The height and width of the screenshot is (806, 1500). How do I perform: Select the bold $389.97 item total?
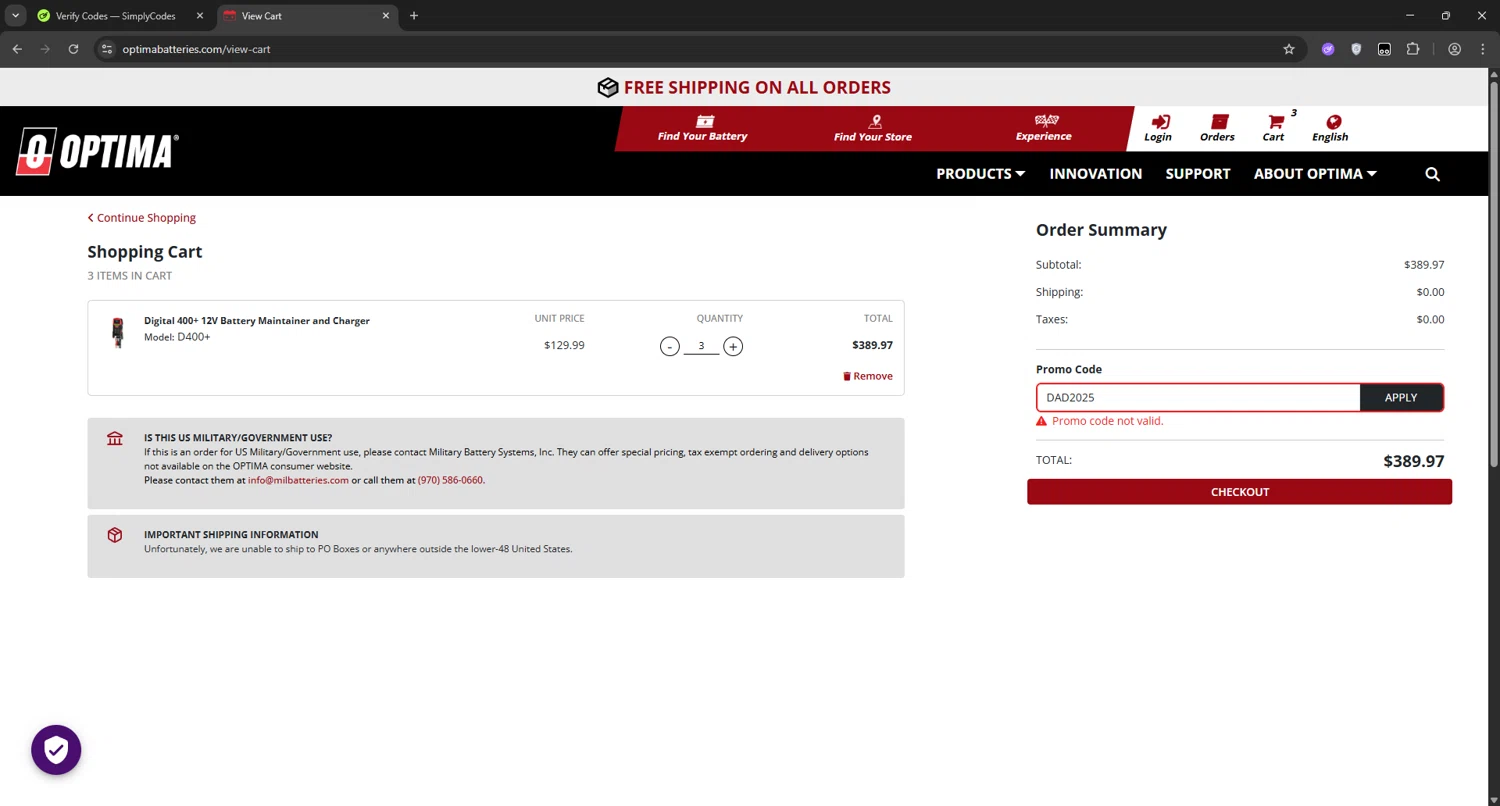click(x=872, y=345)
